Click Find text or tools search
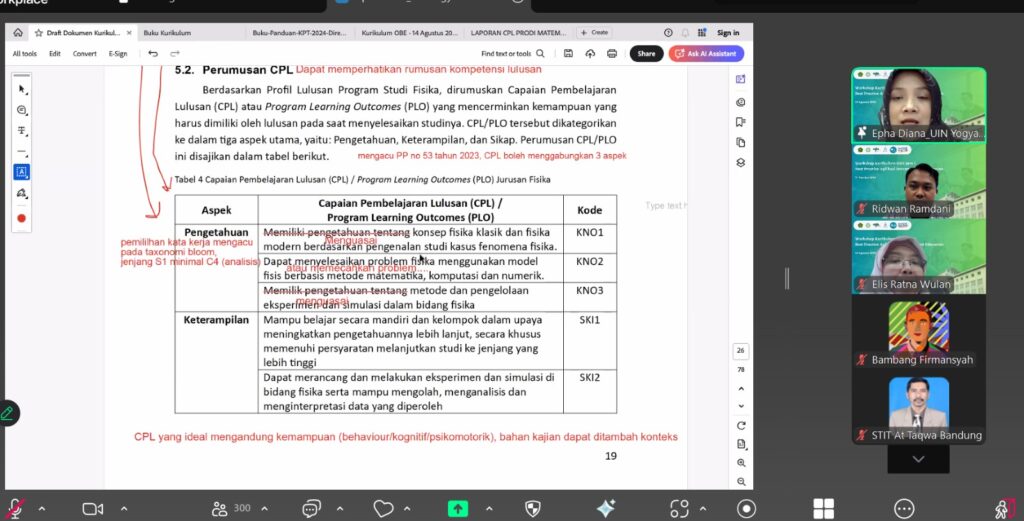The height and width of the screenshot is (521, 1024). (513, 54)
